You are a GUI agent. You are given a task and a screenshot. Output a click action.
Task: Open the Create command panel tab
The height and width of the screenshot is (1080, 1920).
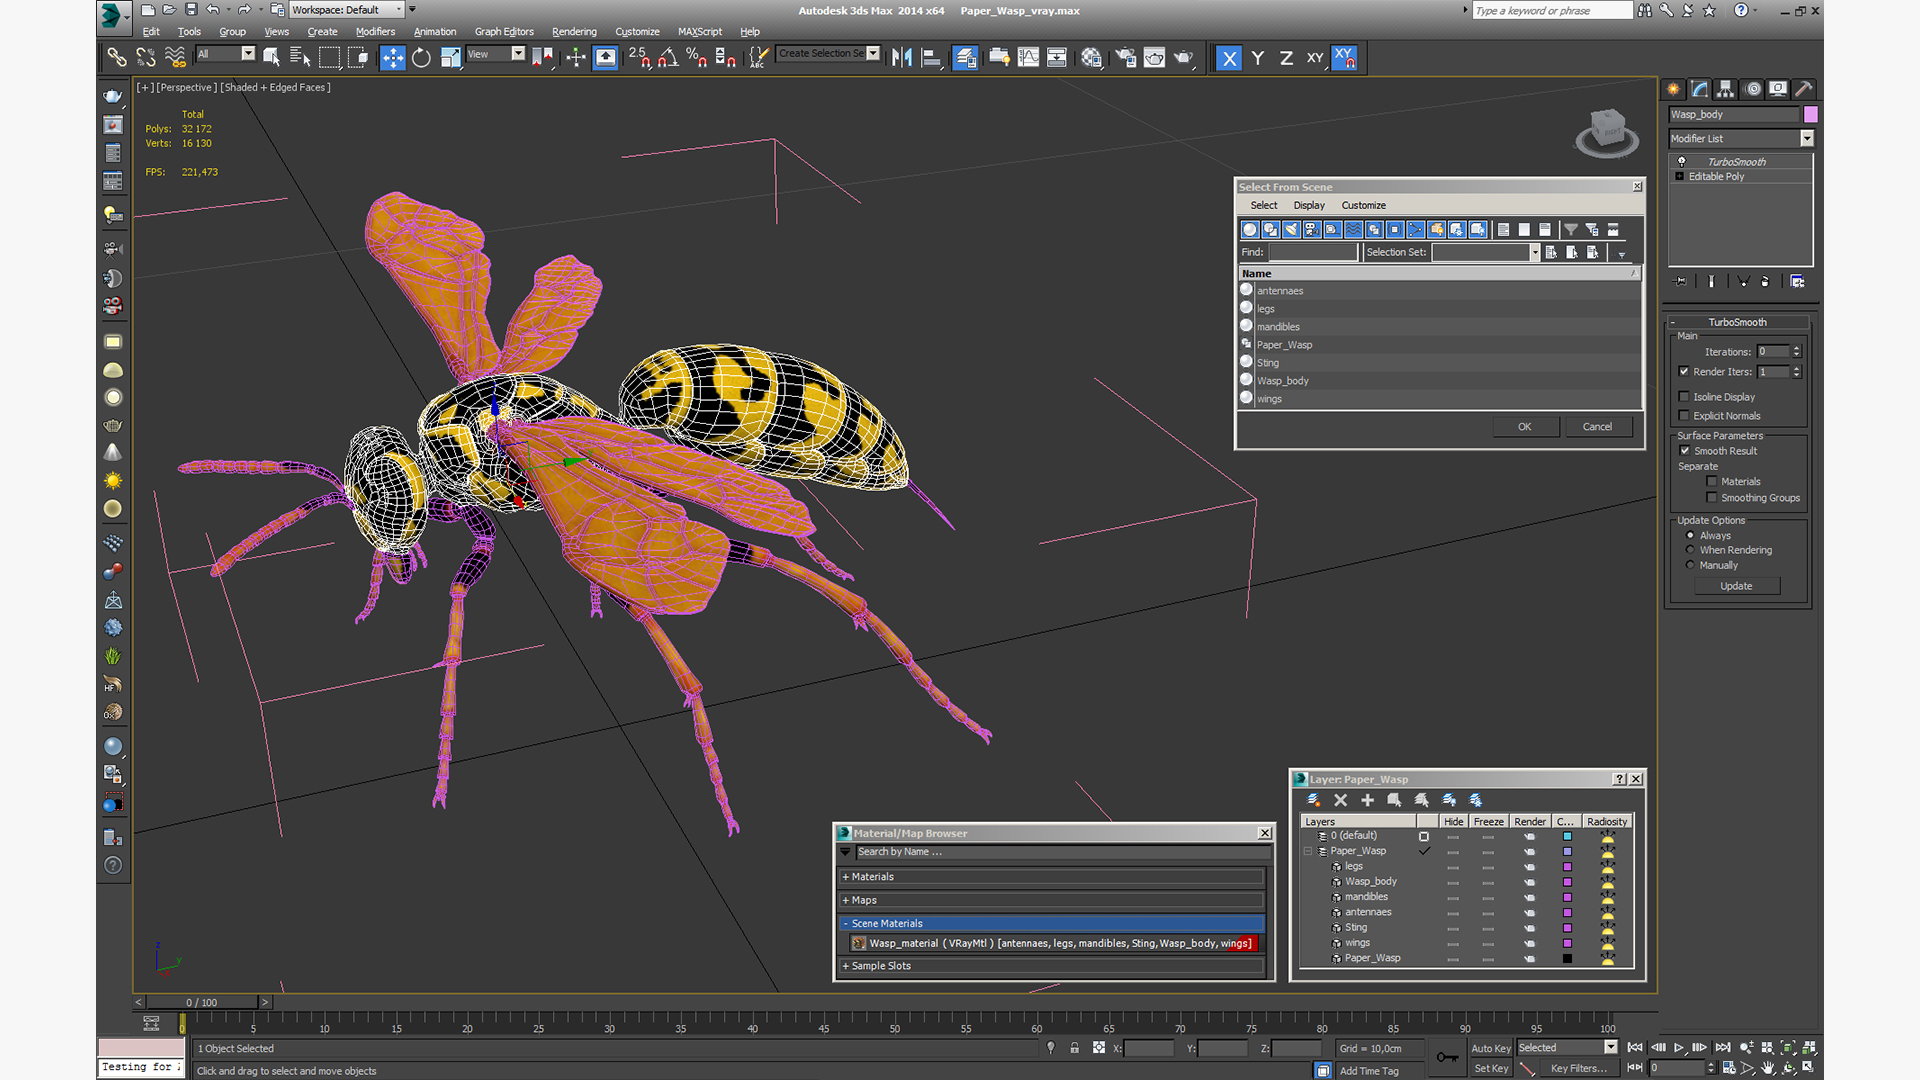coord(1673,89)
